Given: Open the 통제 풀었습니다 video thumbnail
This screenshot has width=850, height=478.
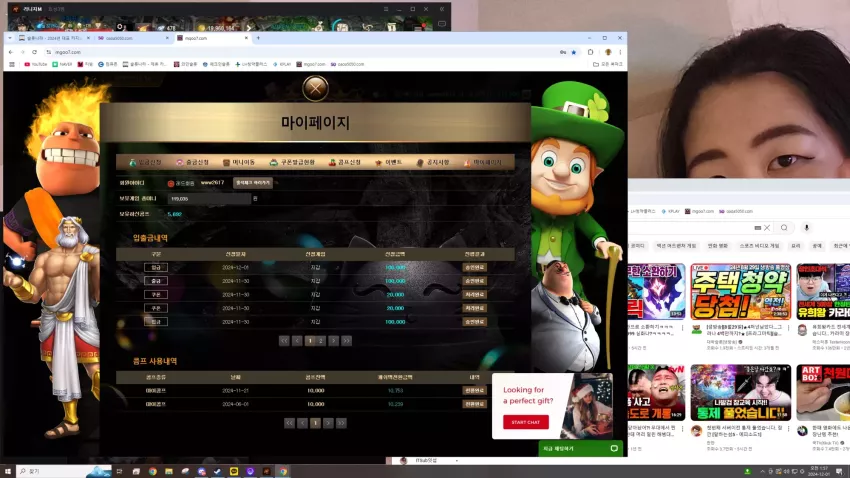Looking at the screenshot, I should pyautogui.click(x=740, y=392).
